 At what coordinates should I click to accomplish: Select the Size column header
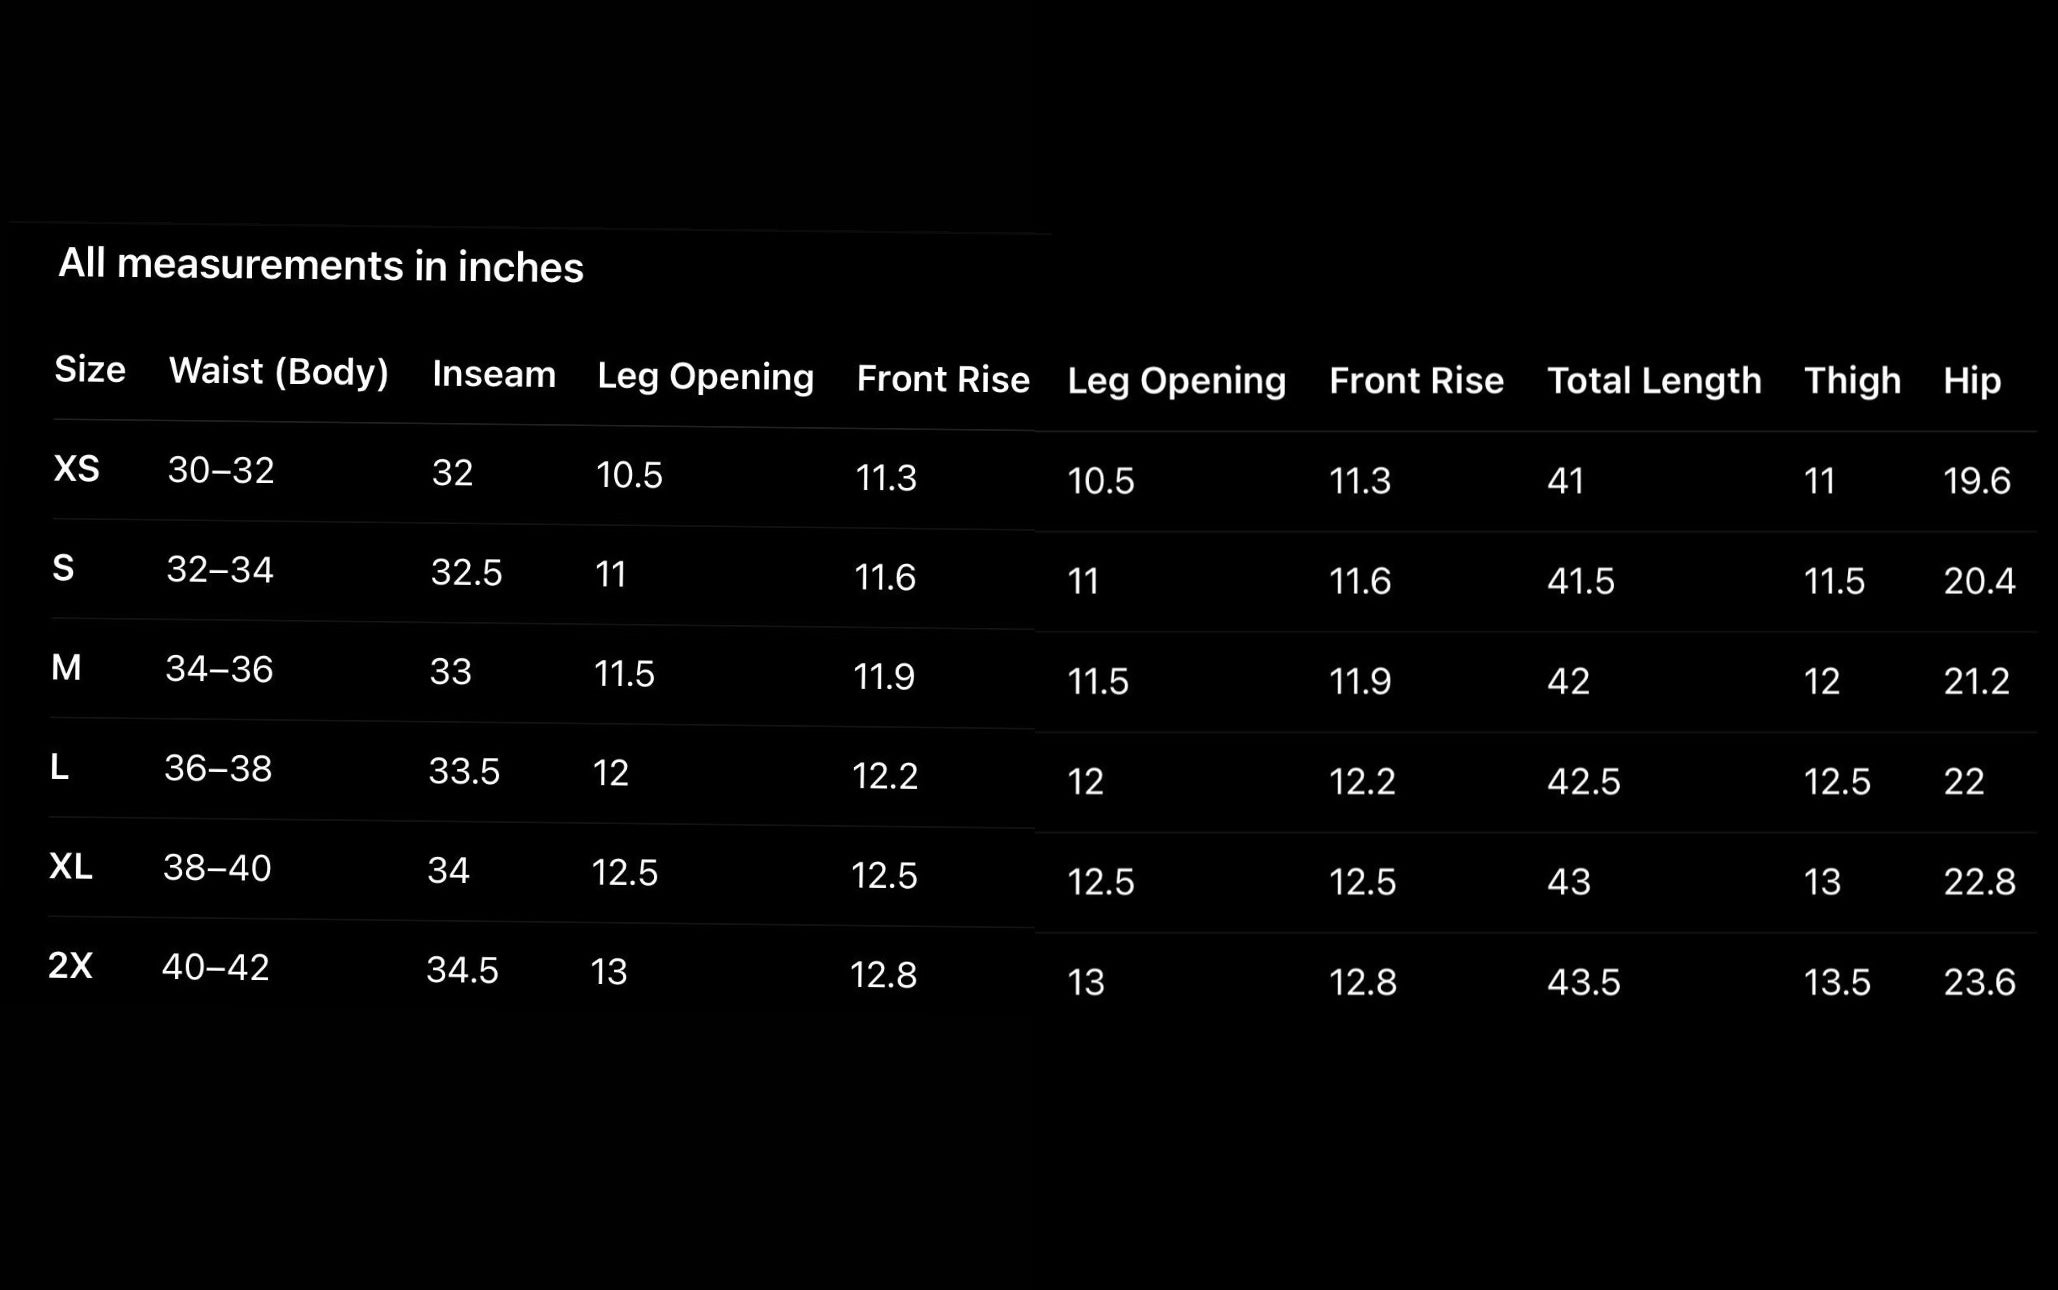[90, 369]
